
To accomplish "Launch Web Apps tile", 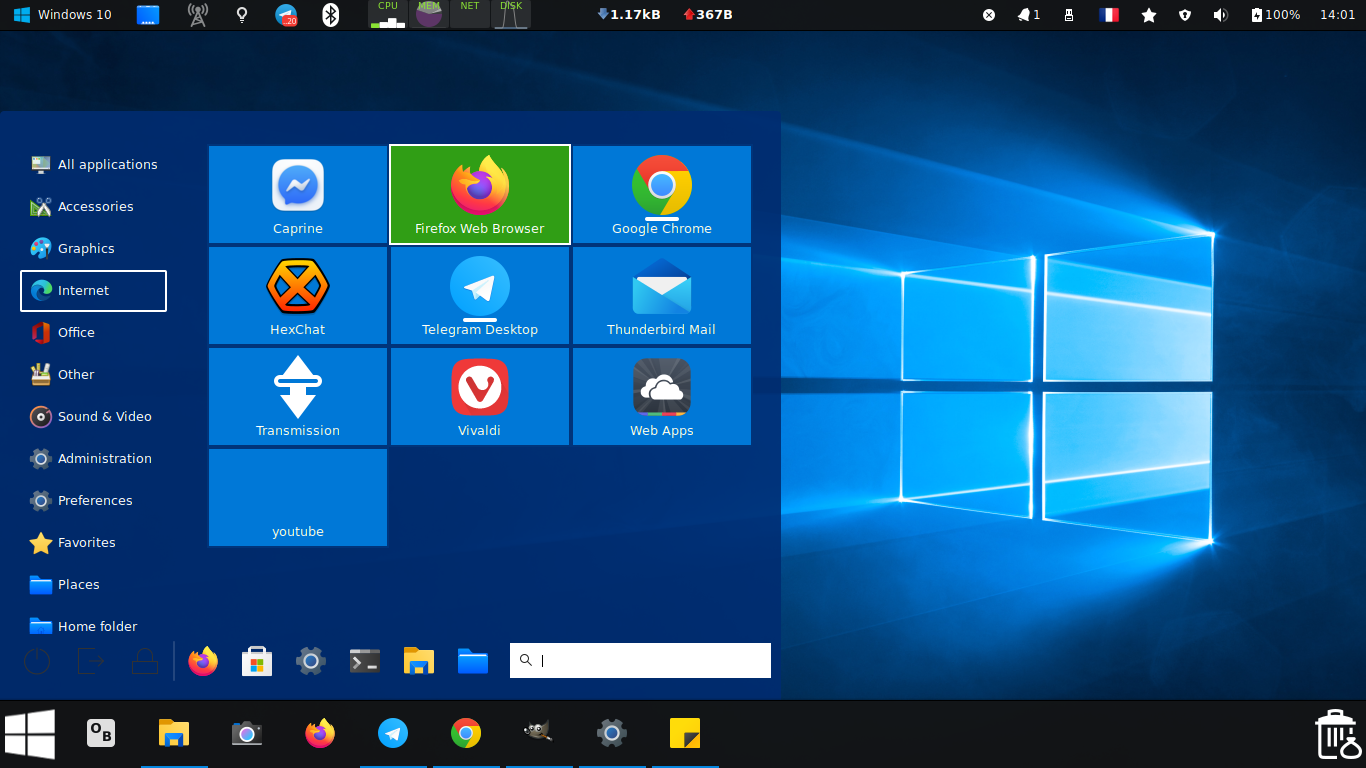I will click(662, 396).
